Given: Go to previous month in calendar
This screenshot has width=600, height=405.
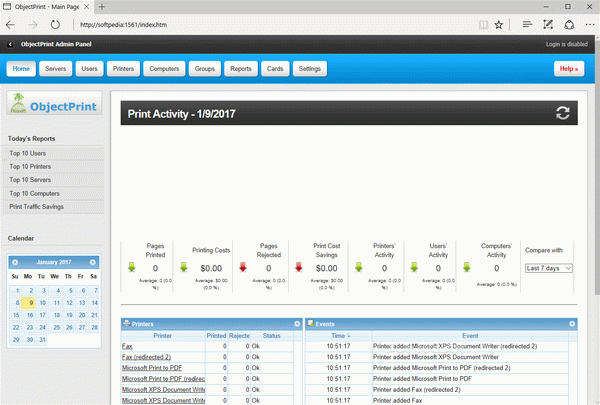Looking at the screenshot, I should coord(15,262).
